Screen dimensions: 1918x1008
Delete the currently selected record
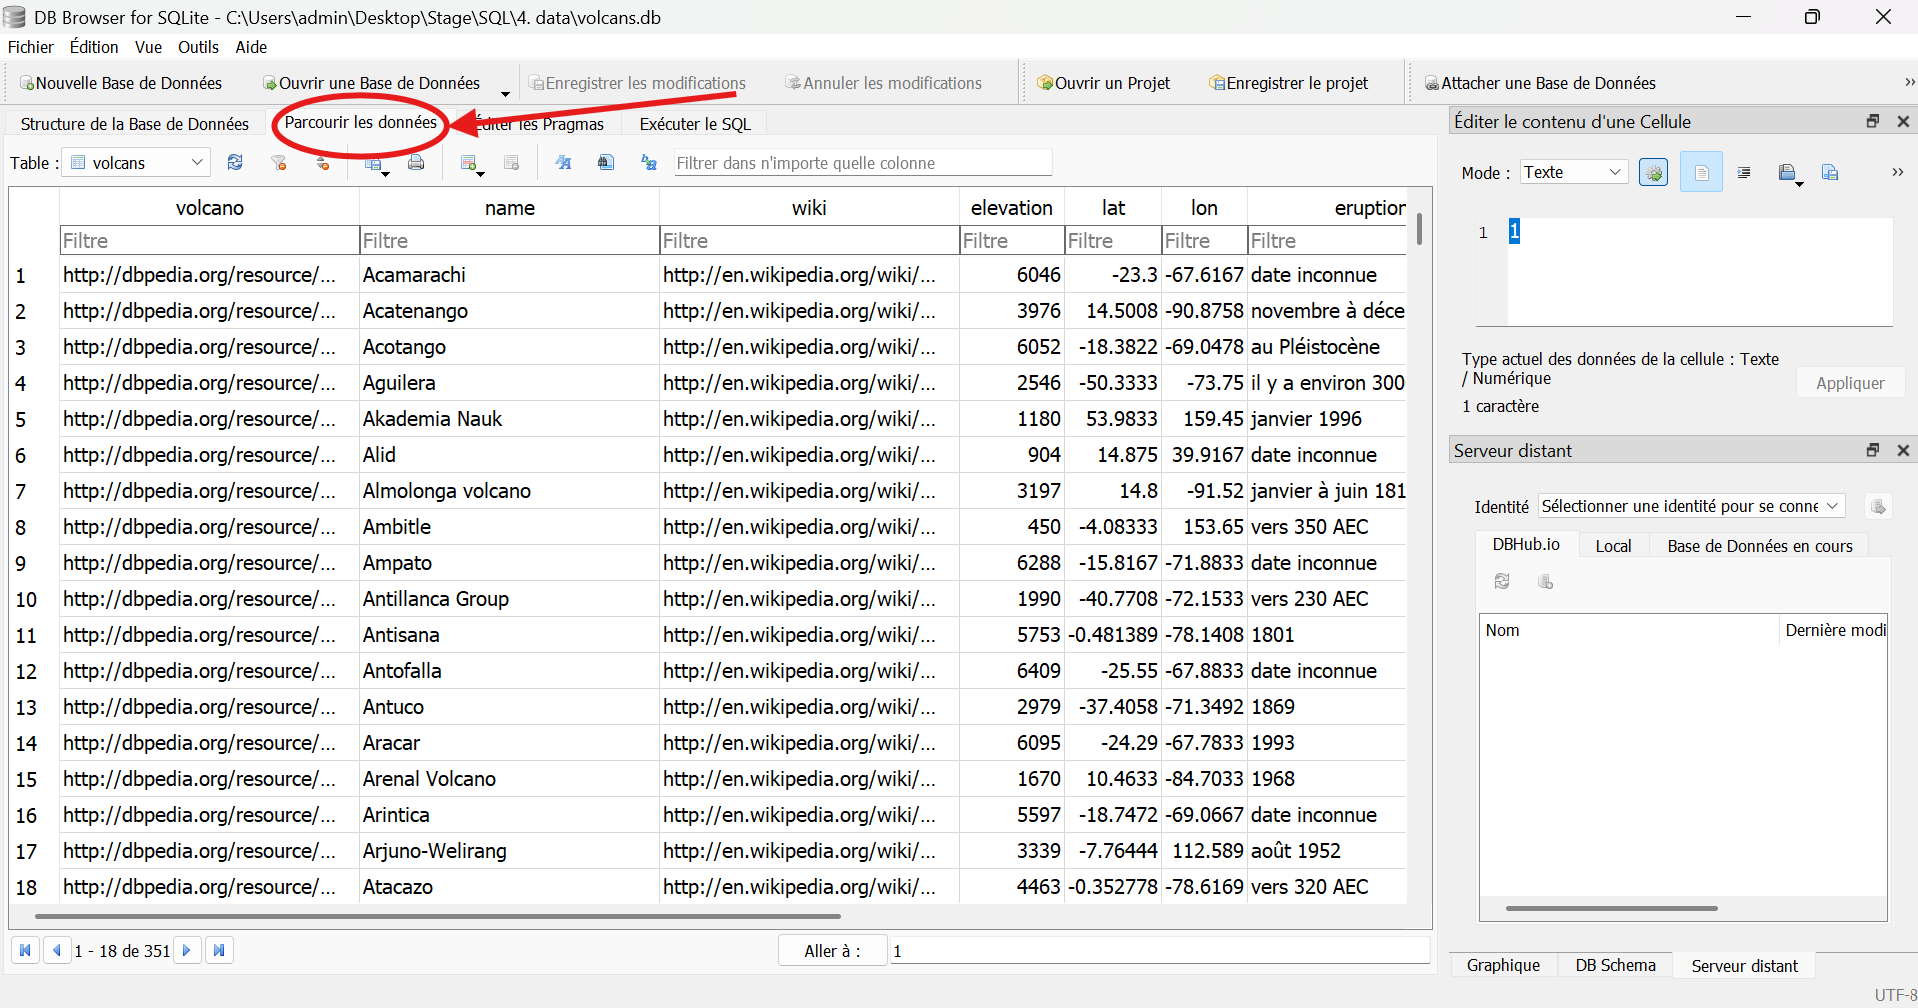[x=512, y=162]
